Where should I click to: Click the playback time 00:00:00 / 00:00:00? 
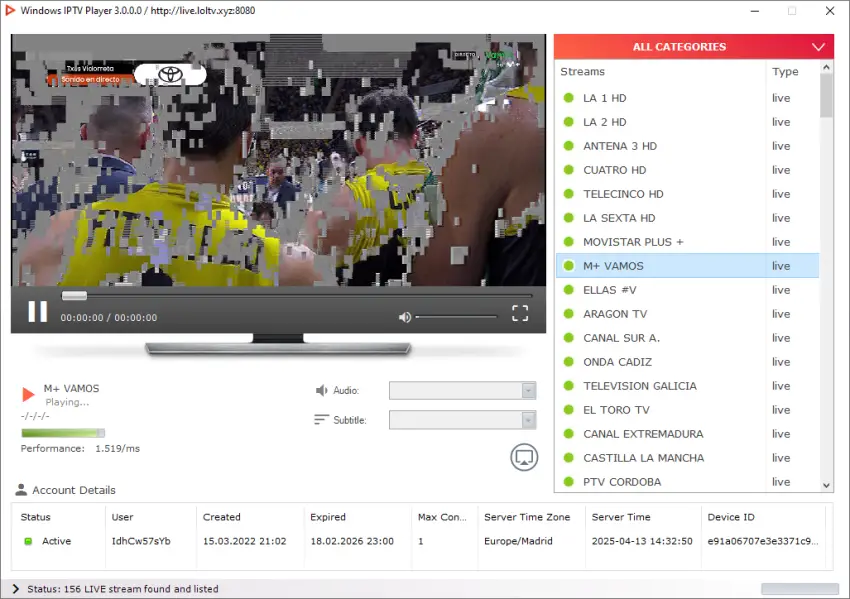point(108,318)
